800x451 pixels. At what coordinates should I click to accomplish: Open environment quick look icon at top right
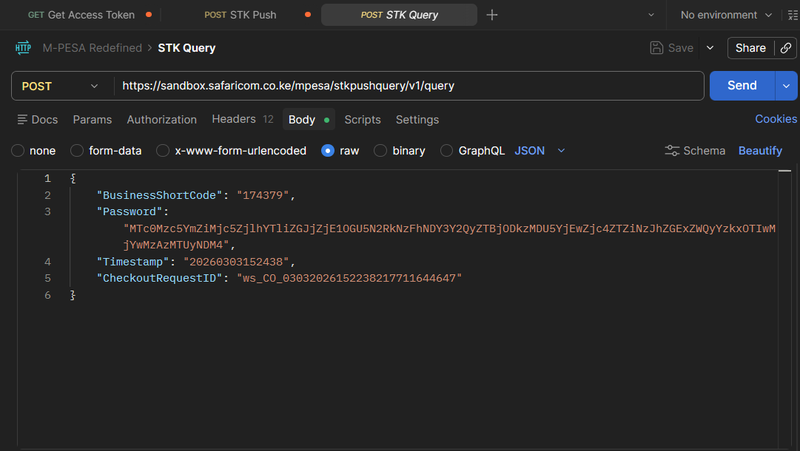[793, 15]
